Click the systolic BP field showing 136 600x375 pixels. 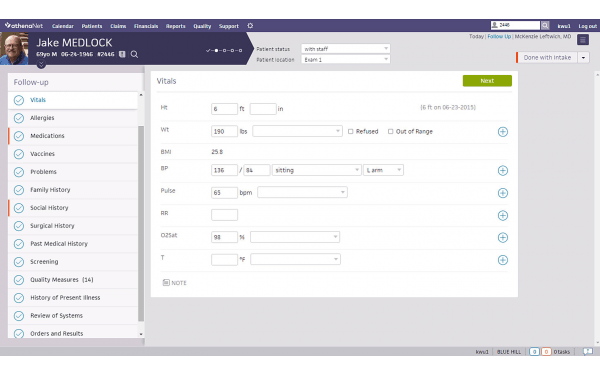point(224,170)
